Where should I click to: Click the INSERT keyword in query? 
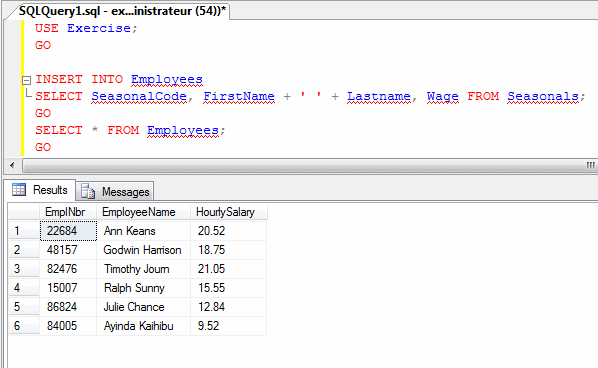tap(59, 79)
